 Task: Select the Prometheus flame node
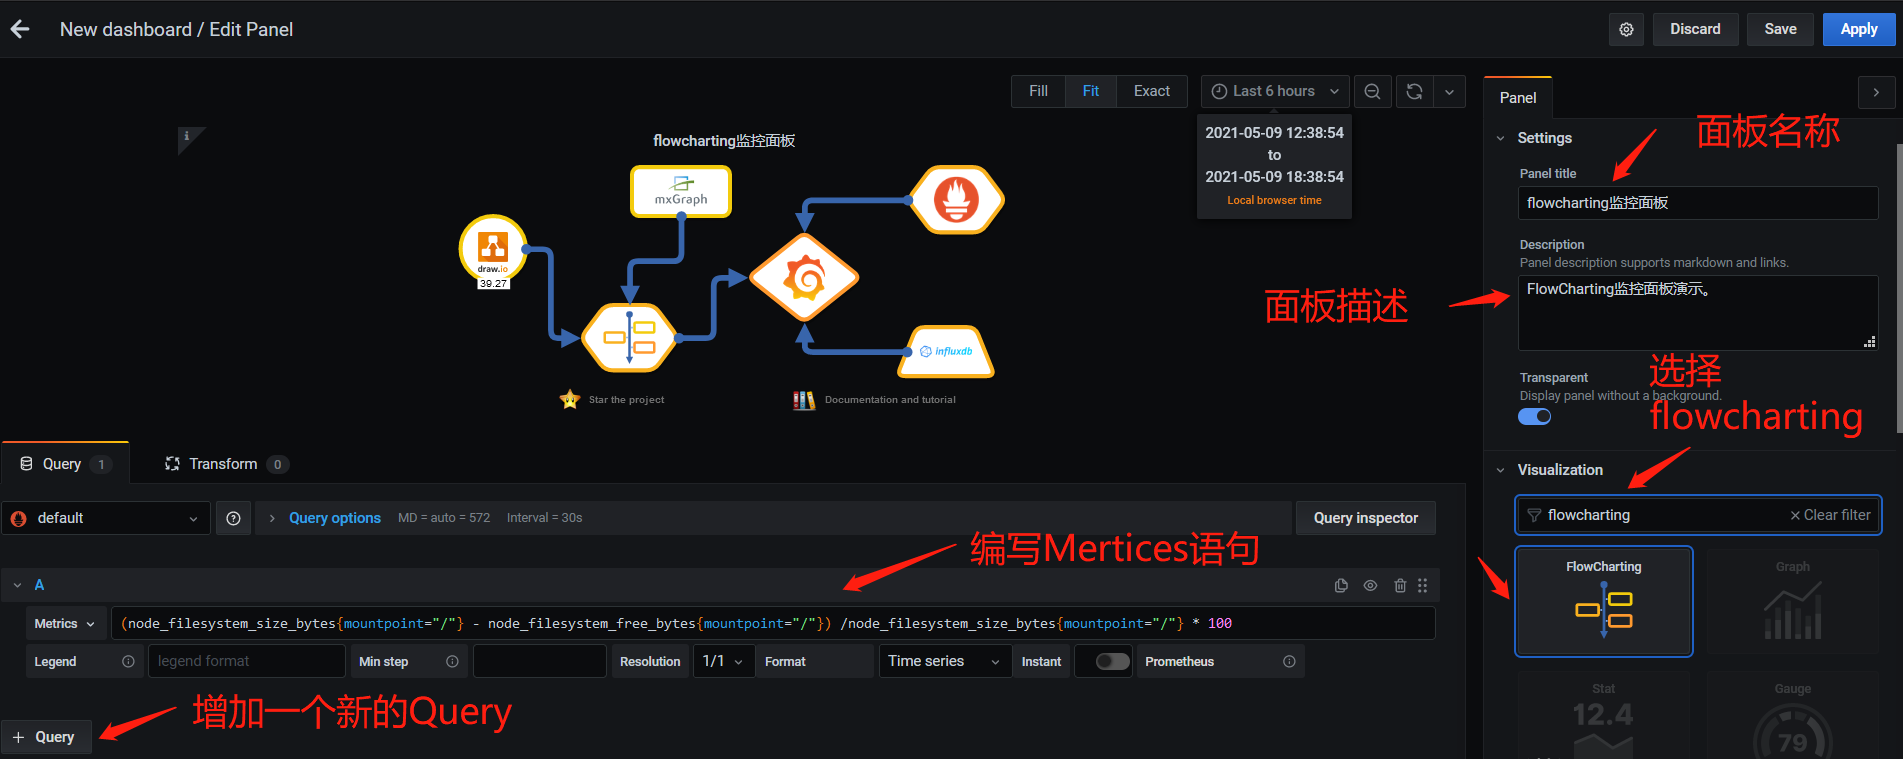(x=957, y=199)
